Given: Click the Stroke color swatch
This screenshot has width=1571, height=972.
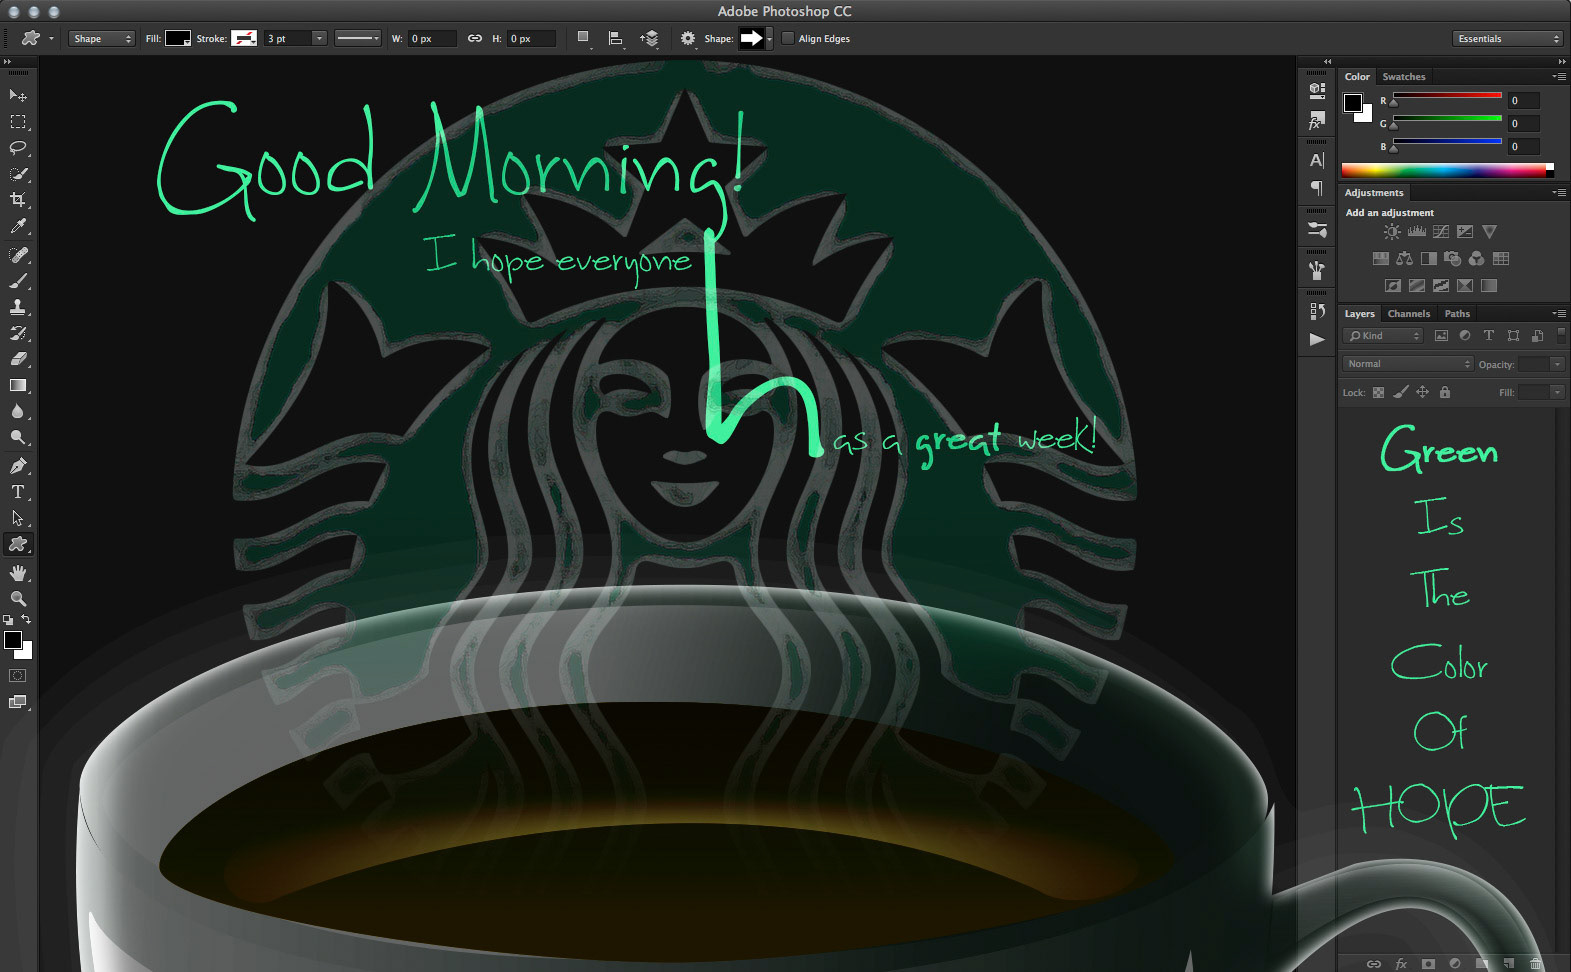Looking at the screenshot, I should click(x=244, y=39).
